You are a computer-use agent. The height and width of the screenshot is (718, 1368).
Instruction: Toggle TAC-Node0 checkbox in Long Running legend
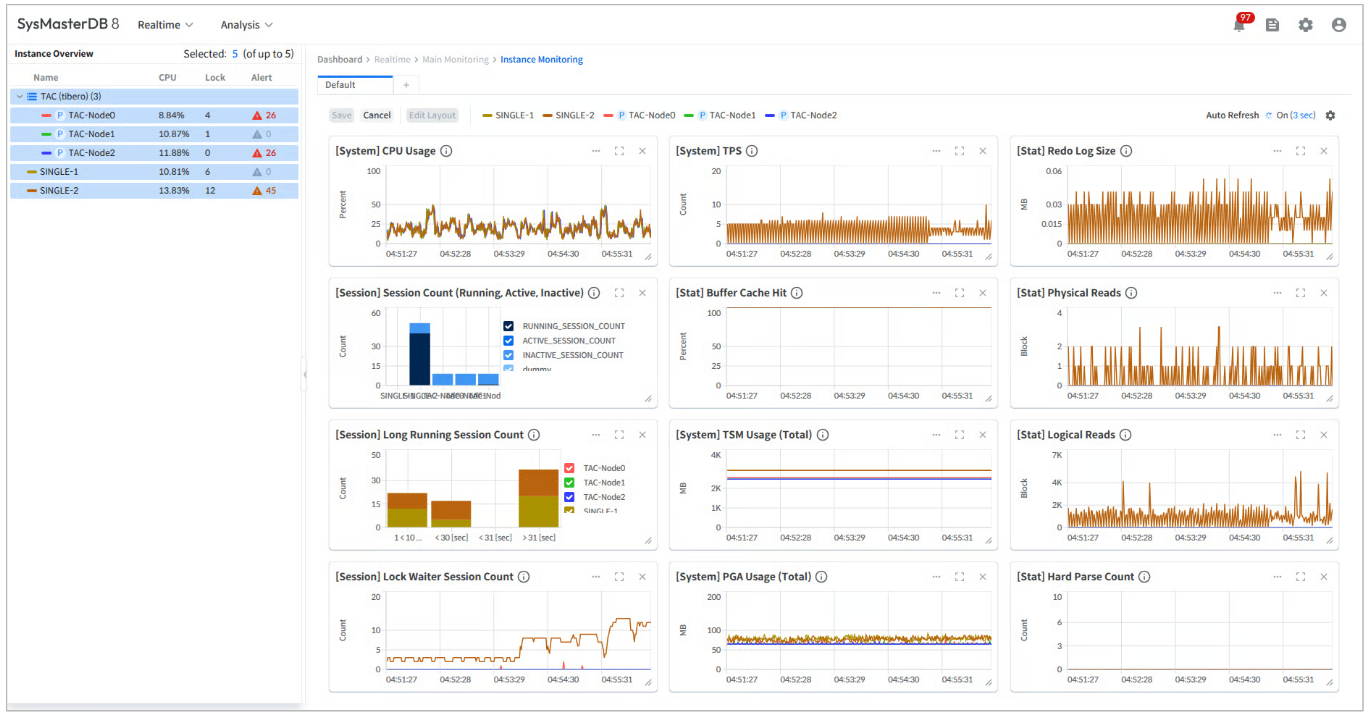pos(569,468)
